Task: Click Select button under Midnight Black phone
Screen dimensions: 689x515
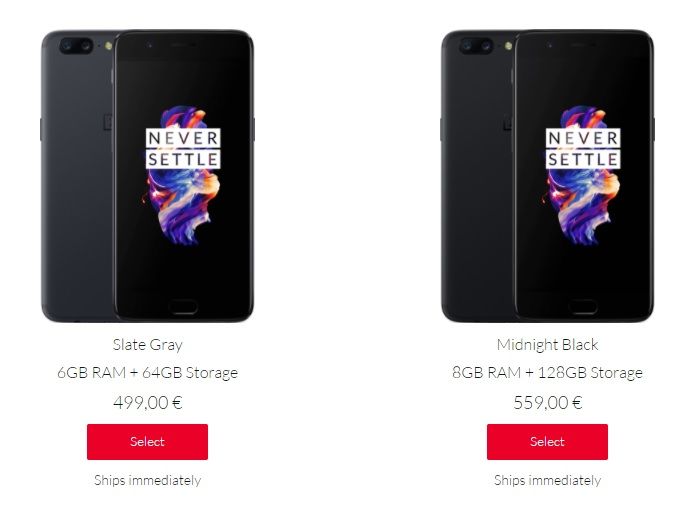Action: (x=547, y=442)
